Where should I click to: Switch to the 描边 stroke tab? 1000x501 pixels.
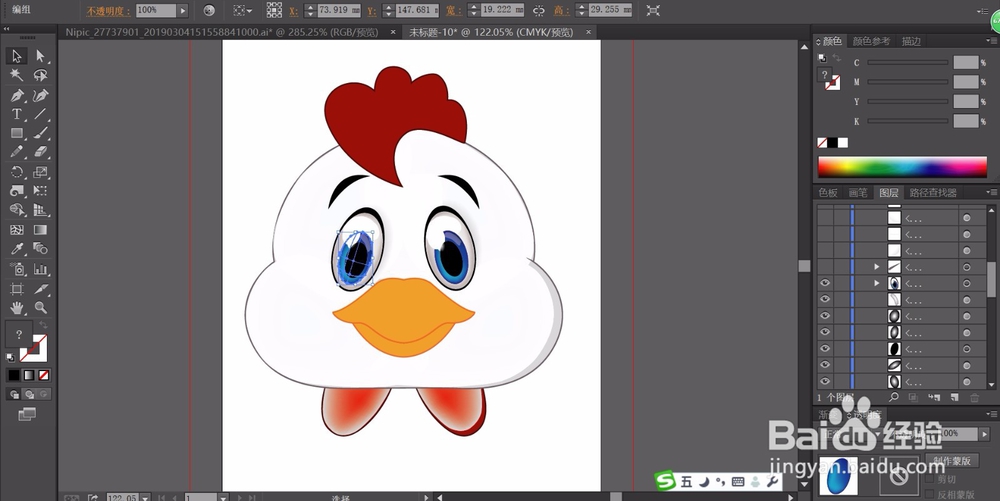coord(911,41)
